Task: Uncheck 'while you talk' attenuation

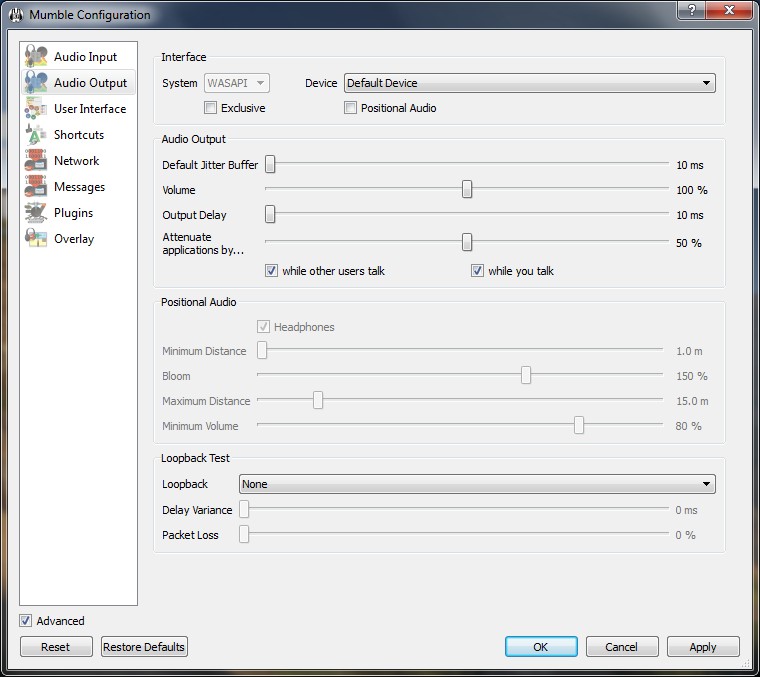Action: [x=477, y=270]
